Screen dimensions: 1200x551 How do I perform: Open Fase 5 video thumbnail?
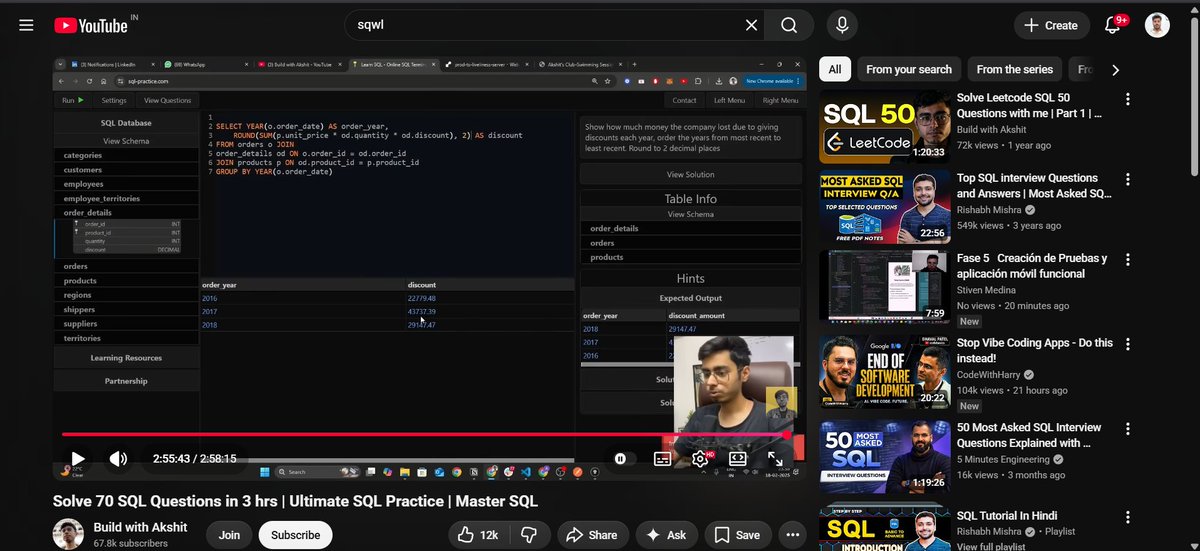click(x=883, y=286)
